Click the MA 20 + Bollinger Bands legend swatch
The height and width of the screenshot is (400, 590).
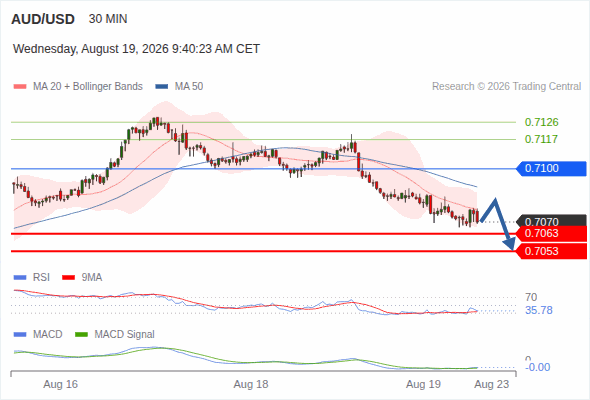(x=20, y=87)
